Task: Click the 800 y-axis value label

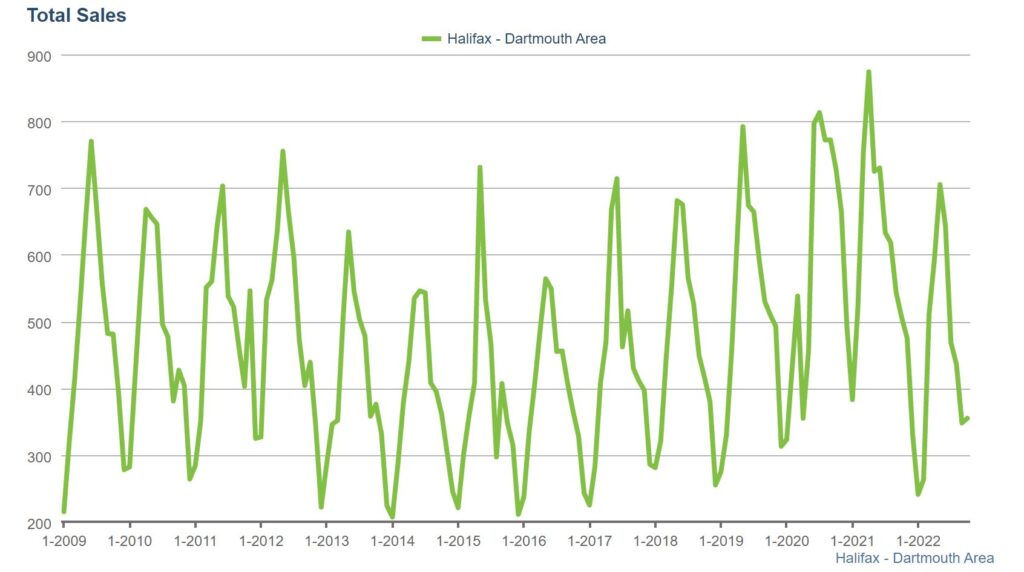Action: [39, 122]
